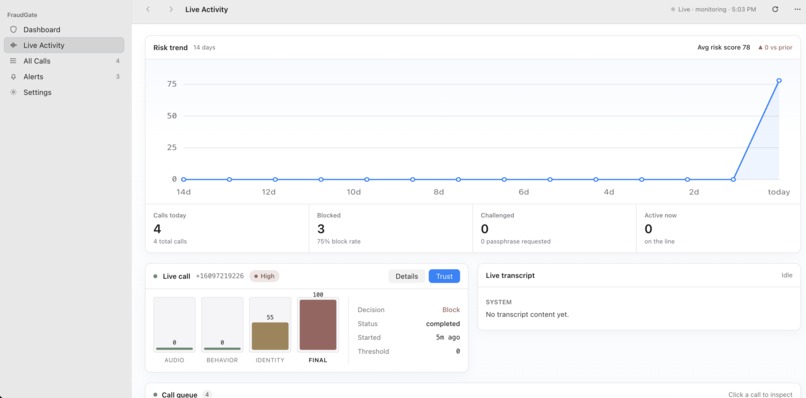Open Settings in the sidebar
806x398 pixels.
pos(64,93)
